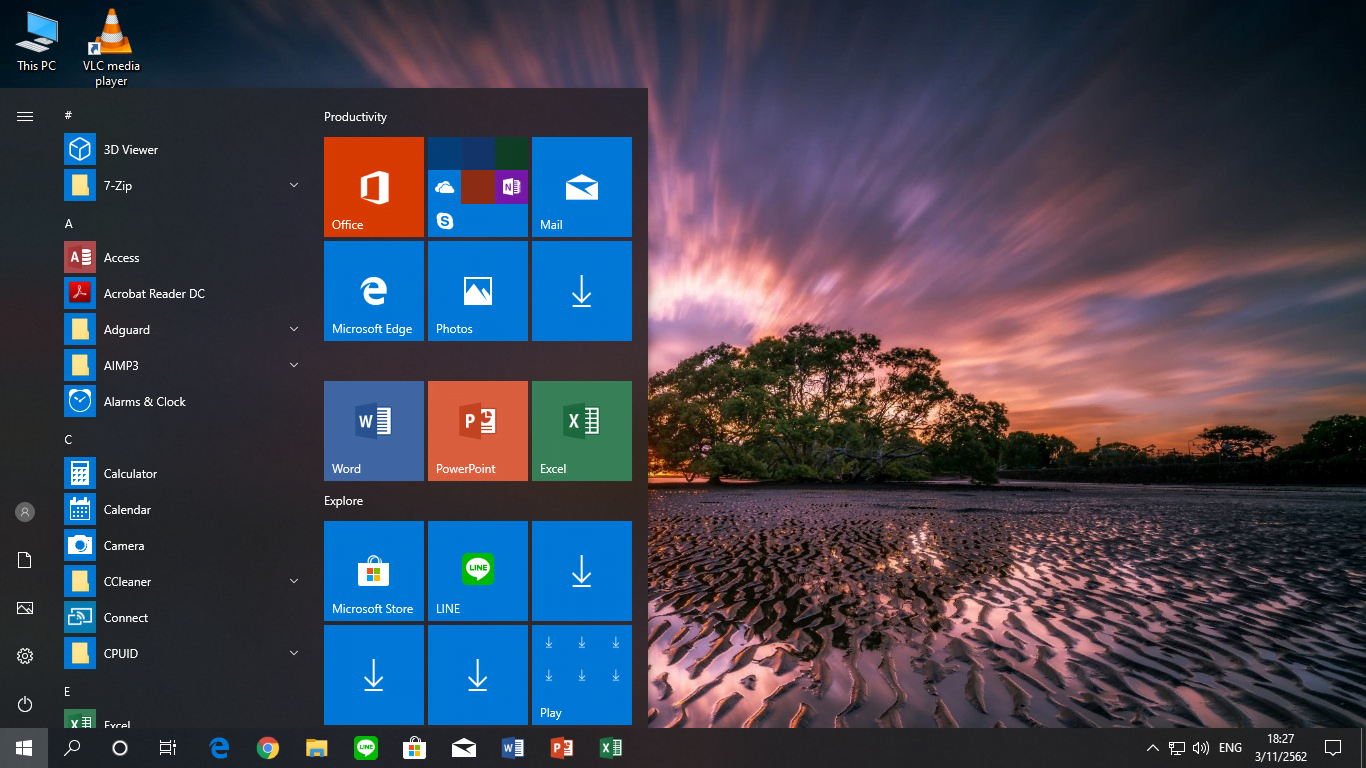The height and width of the screenshot is (768, 1366).
Task: Click the Explore group header
Action: point(343,501)
